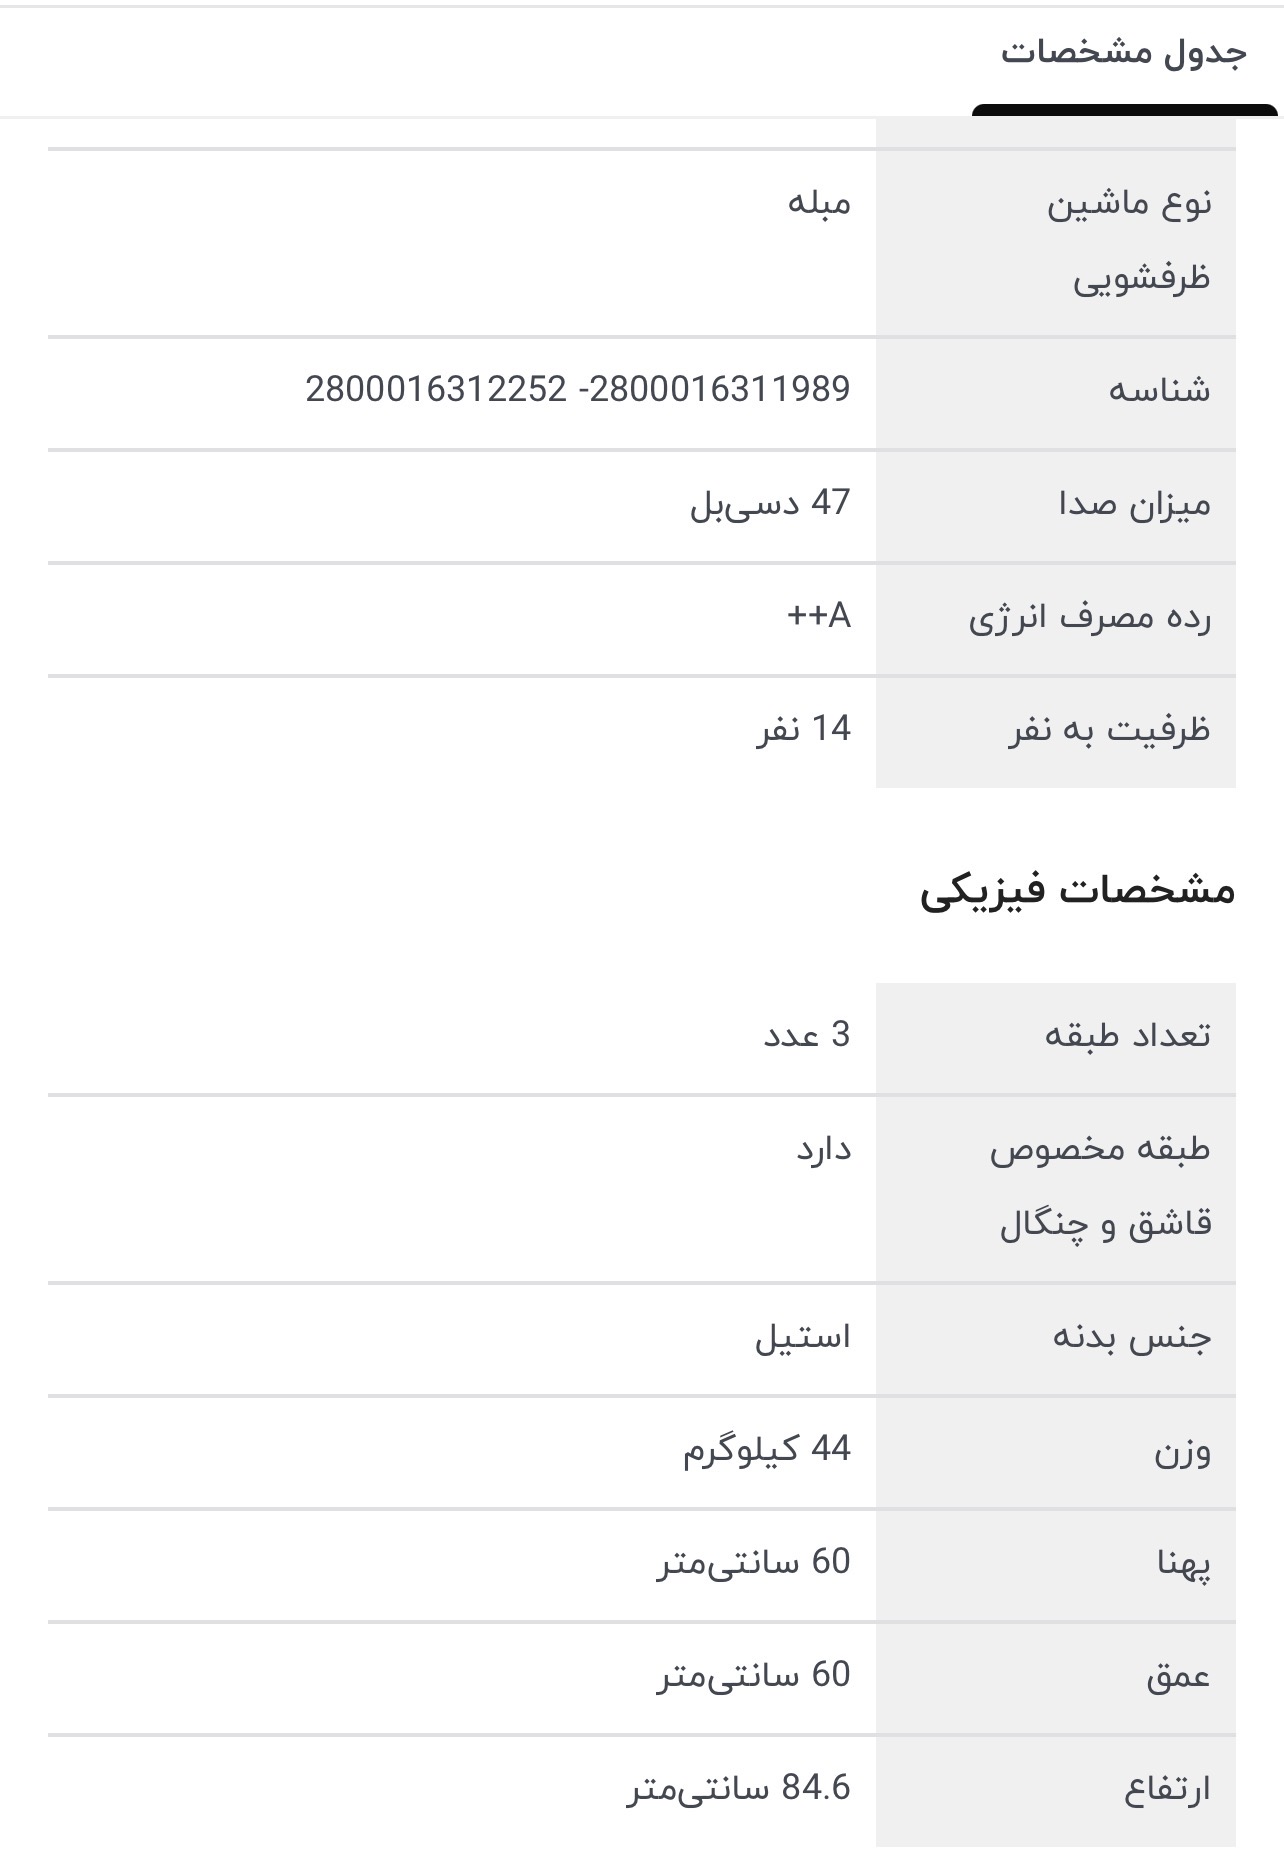Select the 47 دسی‌بل noise value
The width and height of the screenshot is (1284, 1864).
click(x=770, y=503)
